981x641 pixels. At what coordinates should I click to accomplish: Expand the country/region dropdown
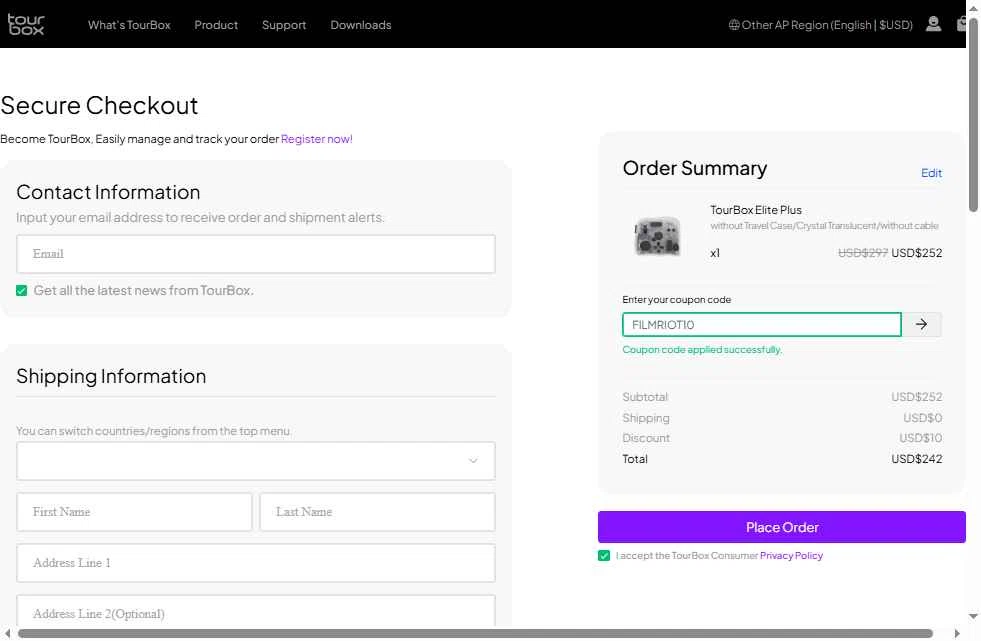(x=256, y=461)
